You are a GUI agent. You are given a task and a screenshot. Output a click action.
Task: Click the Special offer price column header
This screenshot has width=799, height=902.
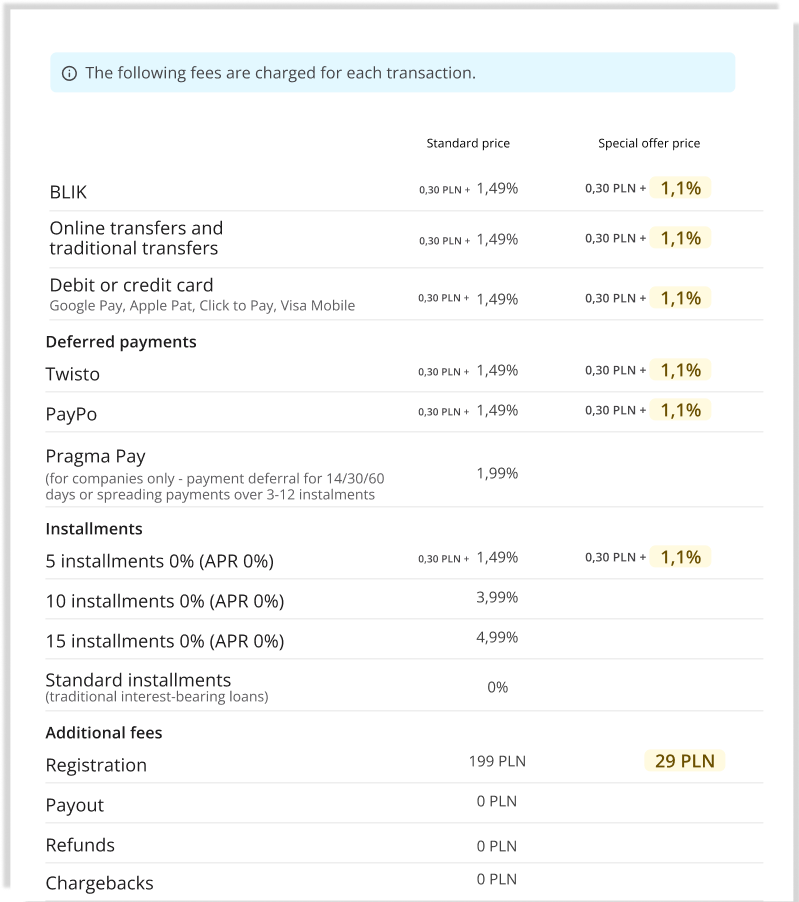pyautogui.click(x=649, y=143)
